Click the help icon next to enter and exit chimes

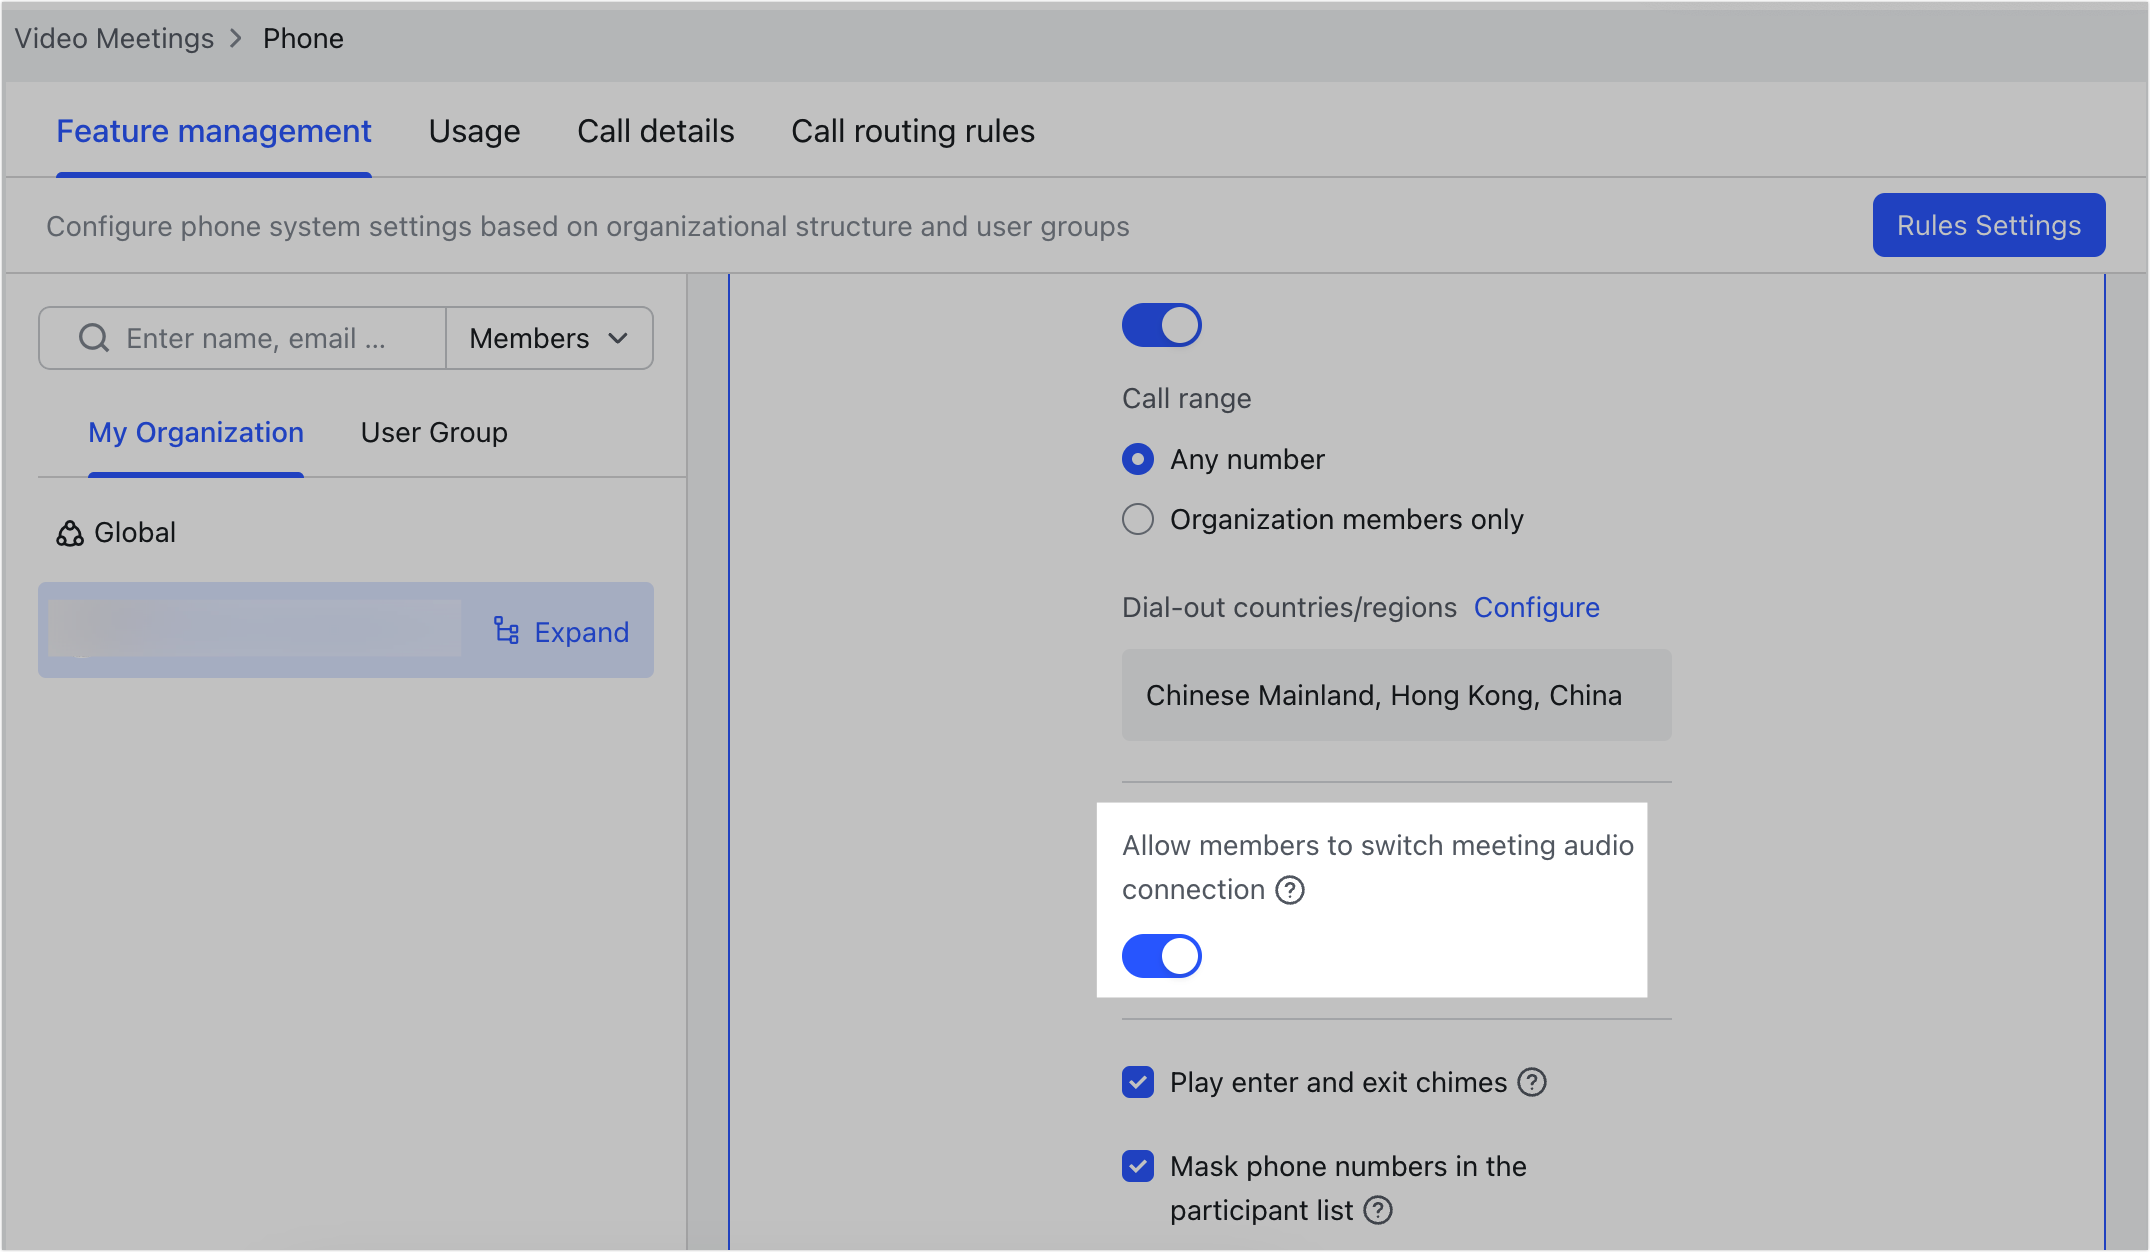[x=1532, y=1082]
